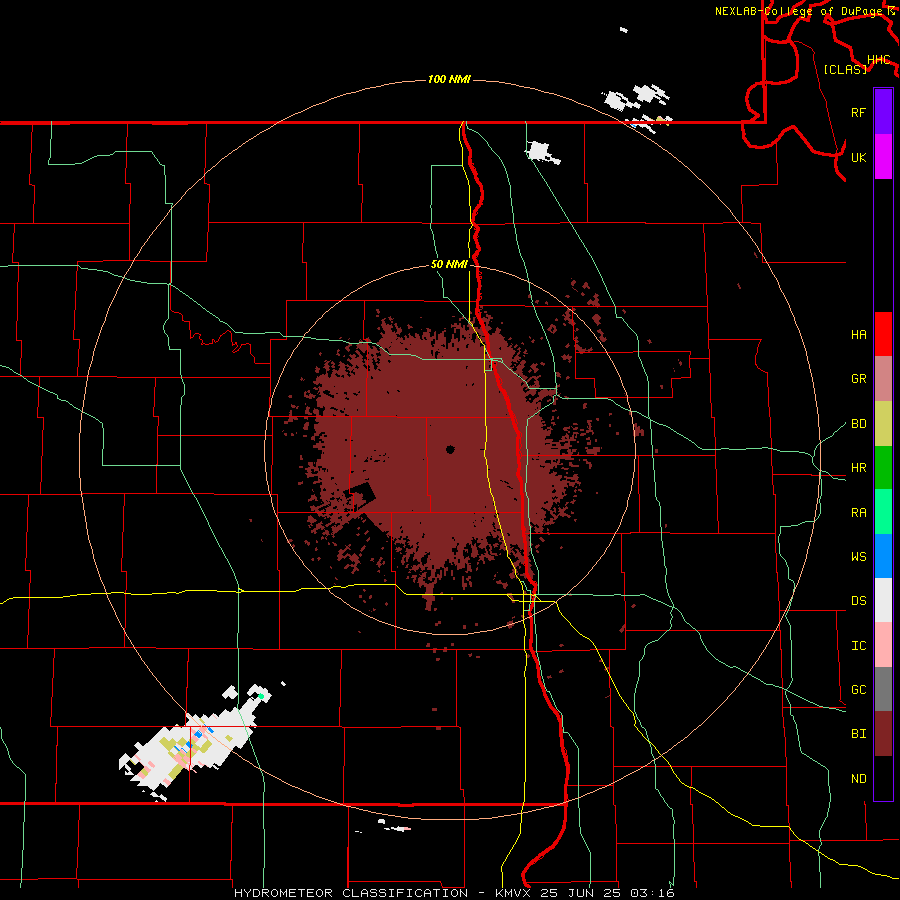900x900 pixels.
Task: Select the pinkish GR legend swatch
Action: tap(883, 379)
